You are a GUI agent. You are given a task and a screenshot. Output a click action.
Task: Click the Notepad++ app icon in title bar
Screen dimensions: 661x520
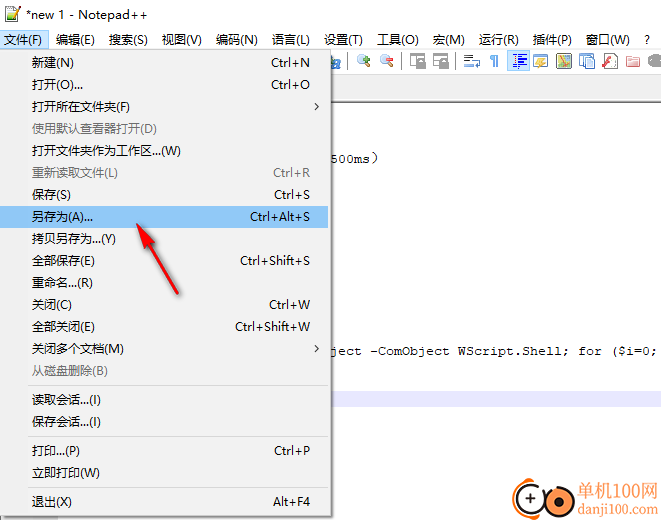coord(13,14)
